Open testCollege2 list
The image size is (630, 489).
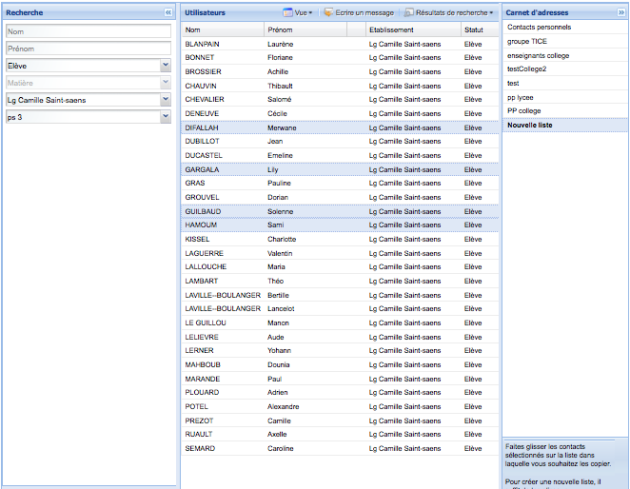point(565,69)
